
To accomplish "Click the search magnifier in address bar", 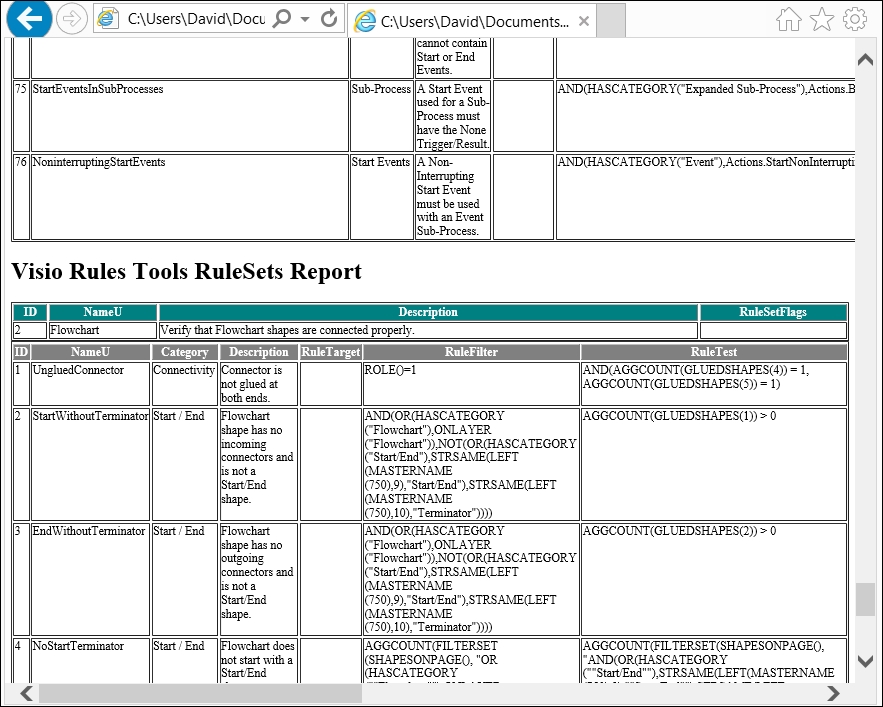I will point(282,19).
